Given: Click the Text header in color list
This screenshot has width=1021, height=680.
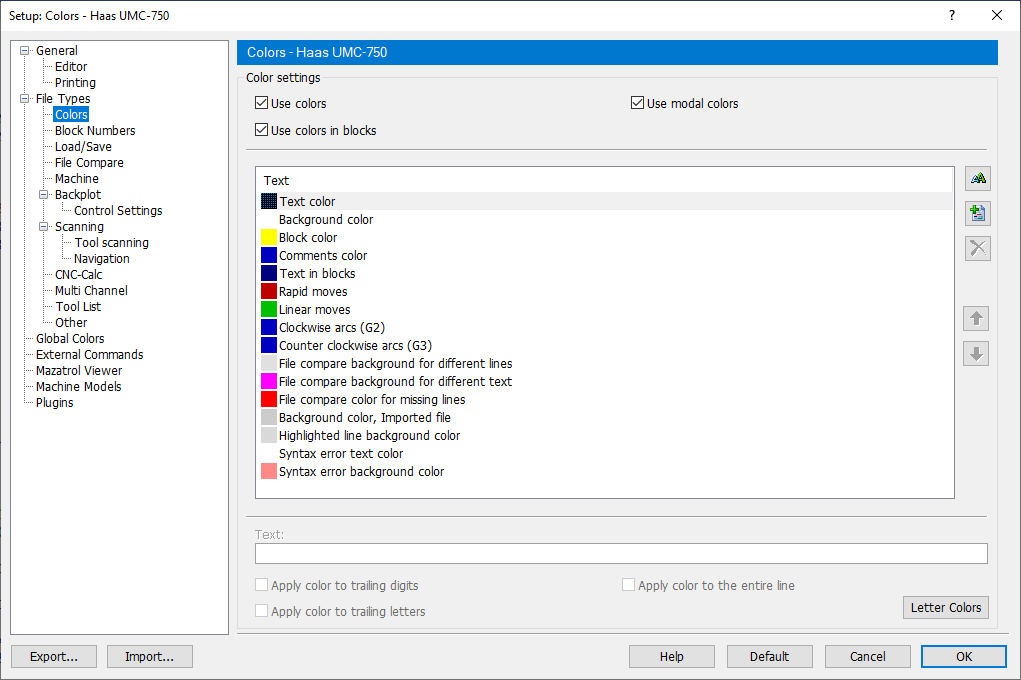Looking at the screenshot, I should (x=276, y=180).
